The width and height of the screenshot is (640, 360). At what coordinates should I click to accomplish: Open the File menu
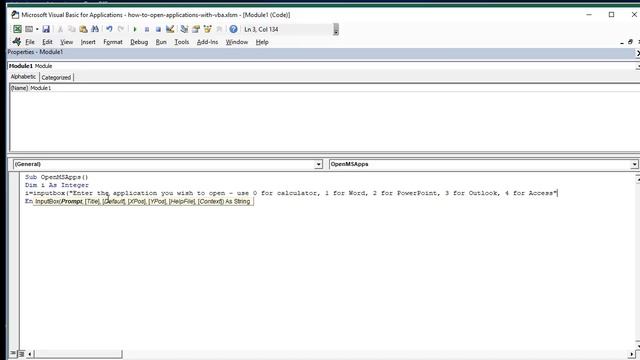point(30,42)
